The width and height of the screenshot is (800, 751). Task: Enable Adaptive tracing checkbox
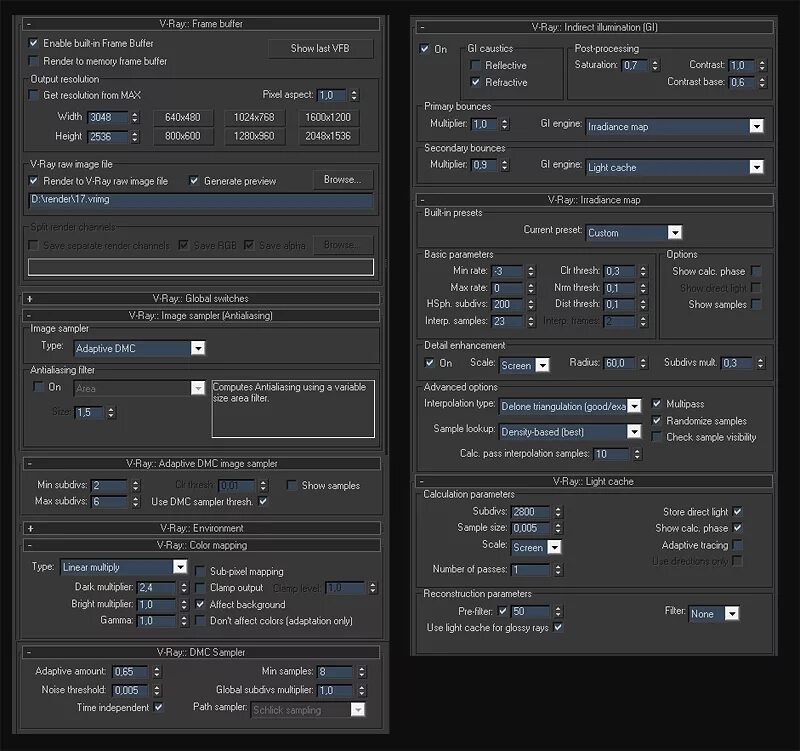737,545
